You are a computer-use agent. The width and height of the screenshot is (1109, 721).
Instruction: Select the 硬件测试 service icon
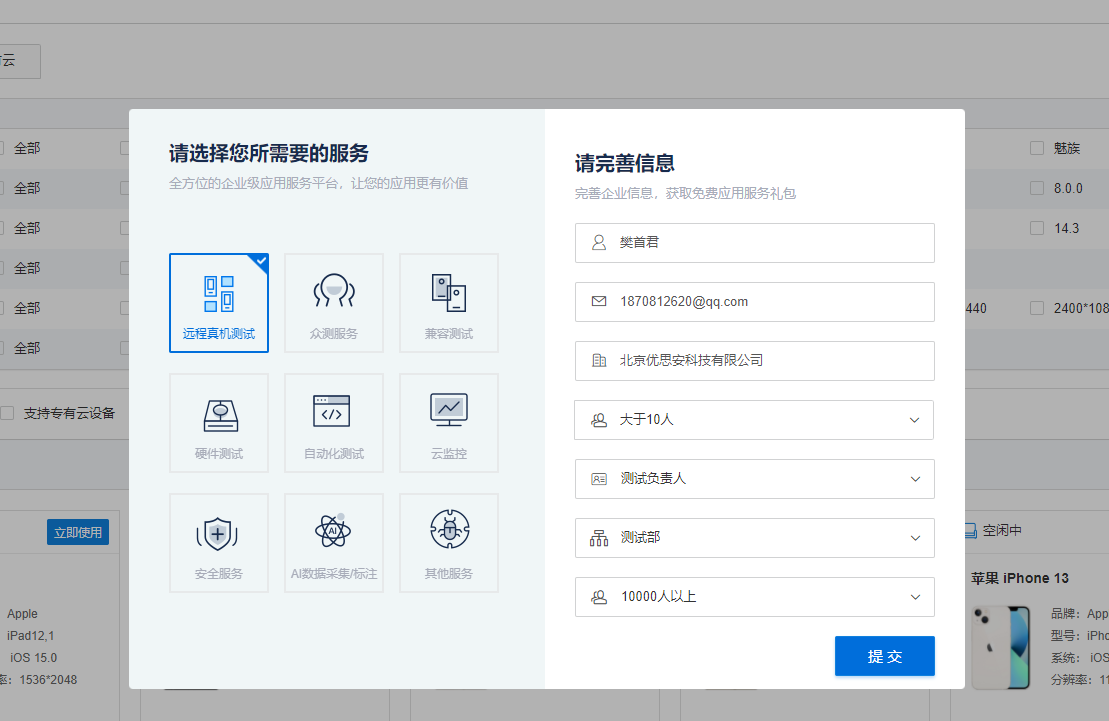coord(220,415)
